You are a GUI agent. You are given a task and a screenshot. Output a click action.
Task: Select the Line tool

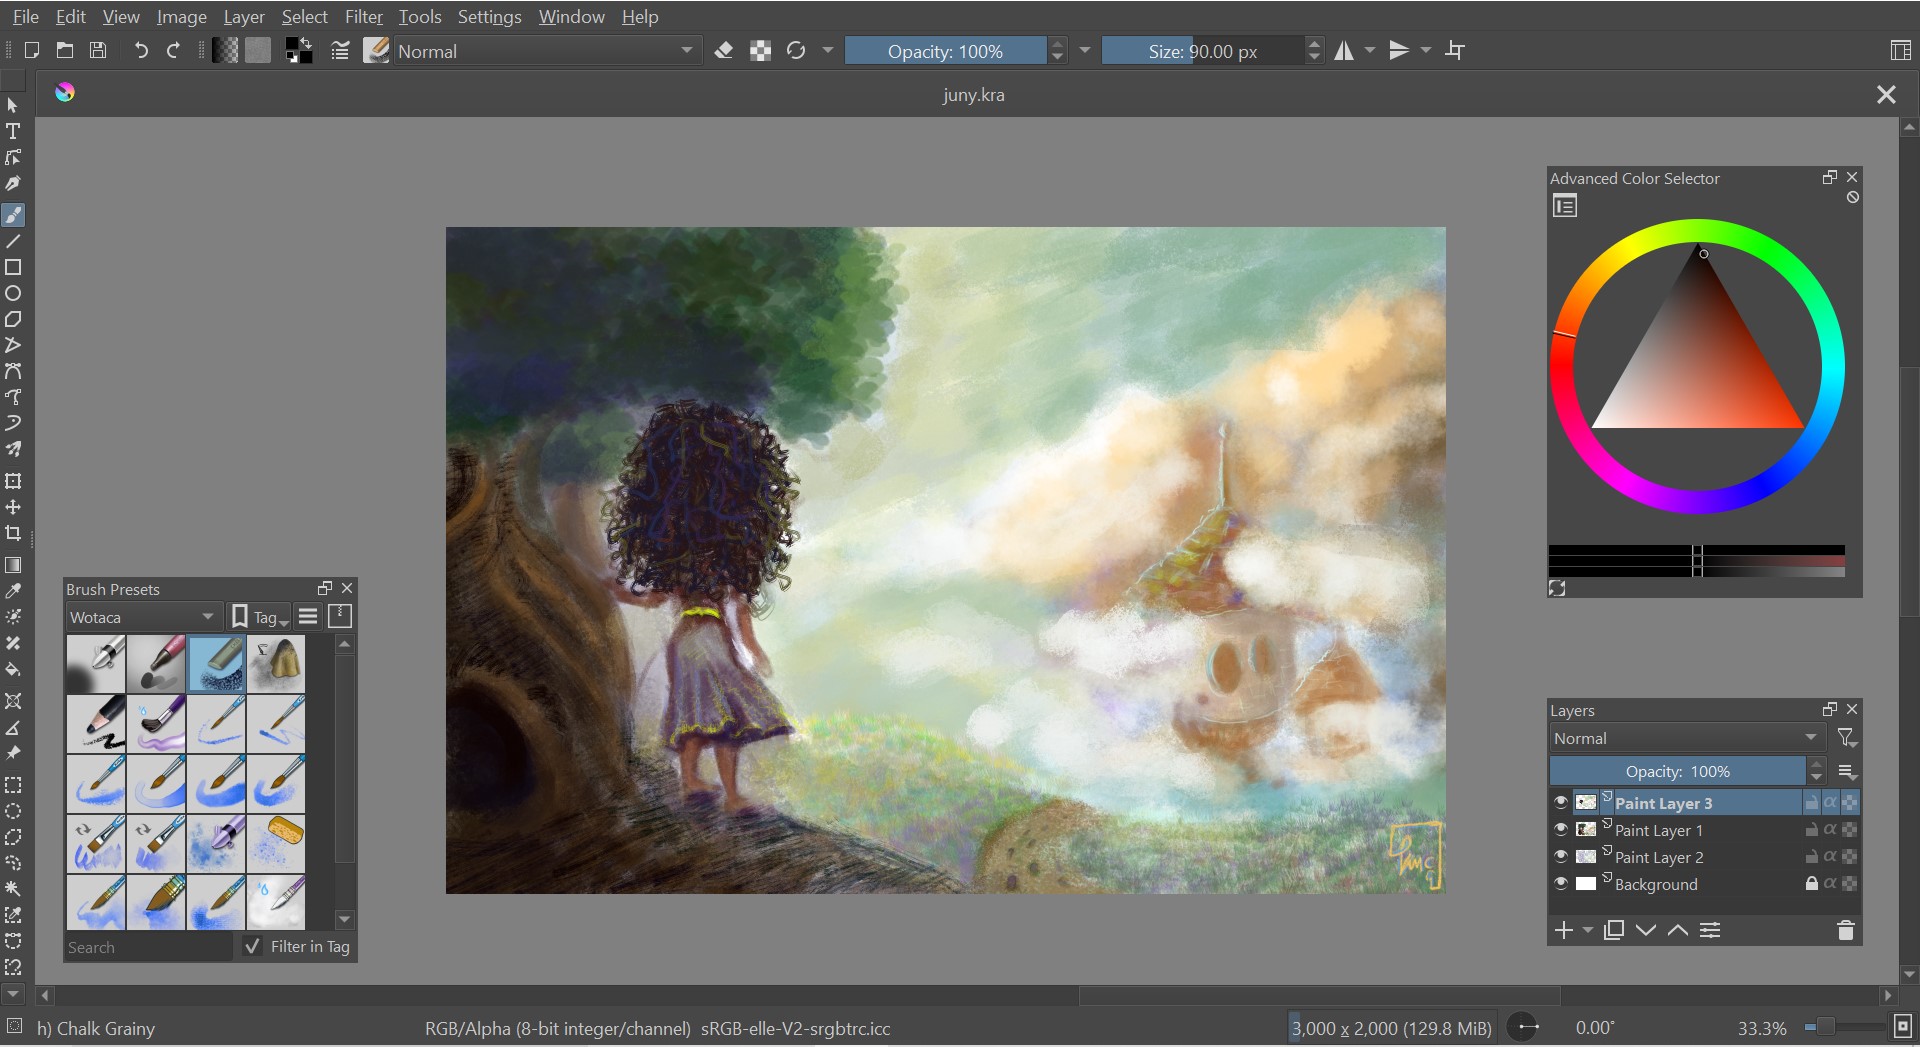[13, 241]
